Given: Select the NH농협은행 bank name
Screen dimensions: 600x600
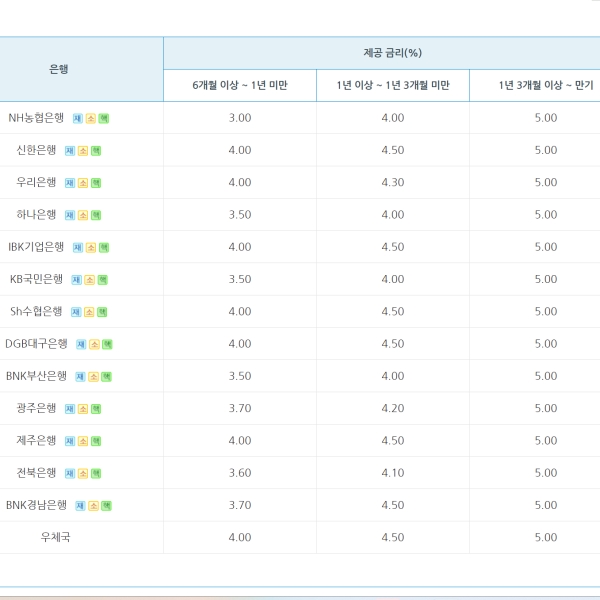Looking at the screenshot, I should (x=36, y=117).
